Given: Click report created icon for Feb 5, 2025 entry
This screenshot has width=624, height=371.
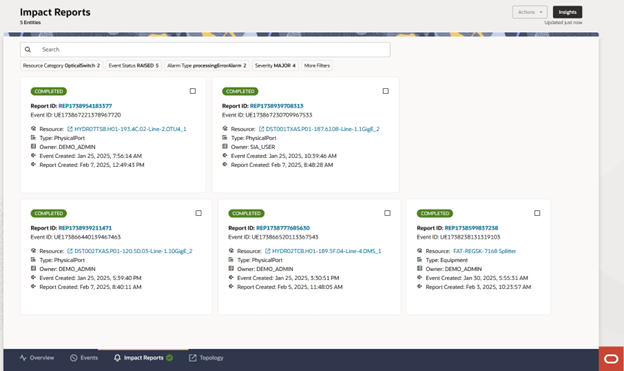Looking at the screenshot, I should (231, 287).
